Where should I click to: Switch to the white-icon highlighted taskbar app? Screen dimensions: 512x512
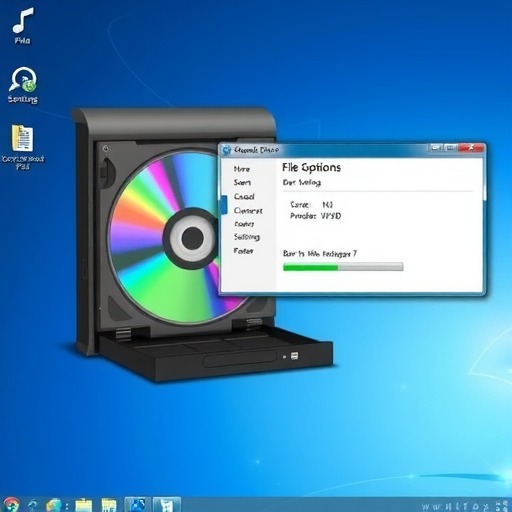[167, 504]
